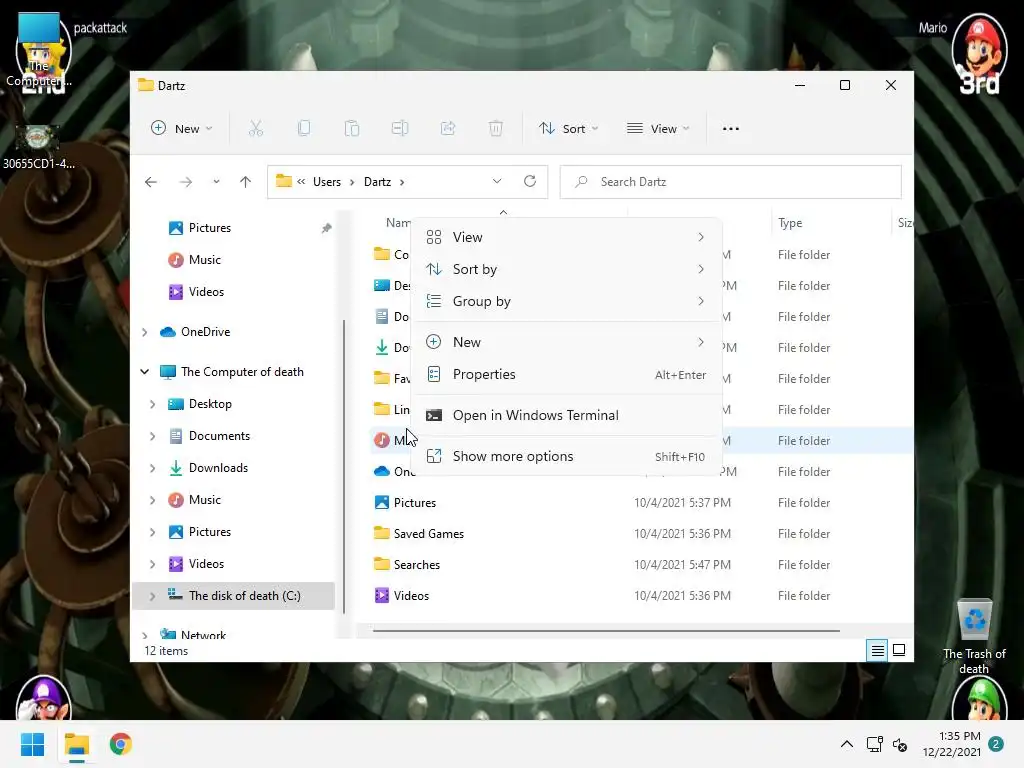This screenshot has height=768, width=1024.
Task: Open View submenu in context menu
Action: (x=566, y=237)
